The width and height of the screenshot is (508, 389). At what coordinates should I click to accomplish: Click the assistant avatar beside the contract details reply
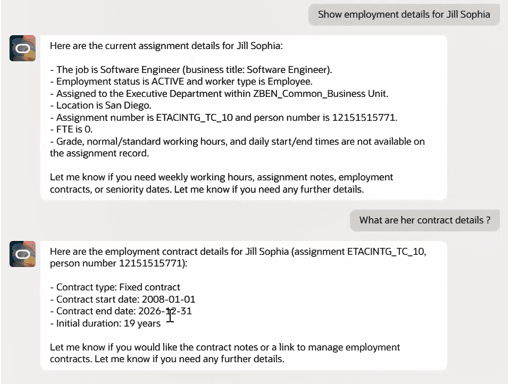[x=22, y=254]
